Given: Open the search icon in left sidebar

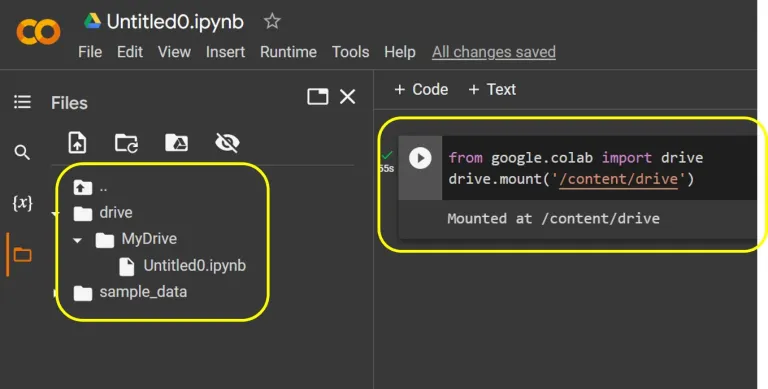Looking at the screenshot, I should 22,152.
